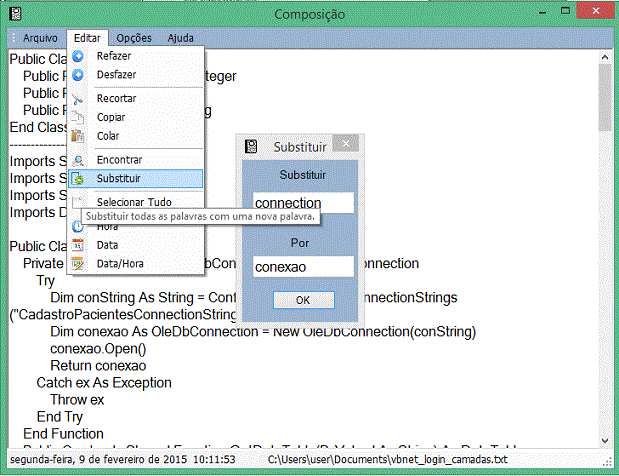The image size is (619, 476).
Task: Open the Arquivo menu
Action: pyautogui.click(x=40, y=38)
